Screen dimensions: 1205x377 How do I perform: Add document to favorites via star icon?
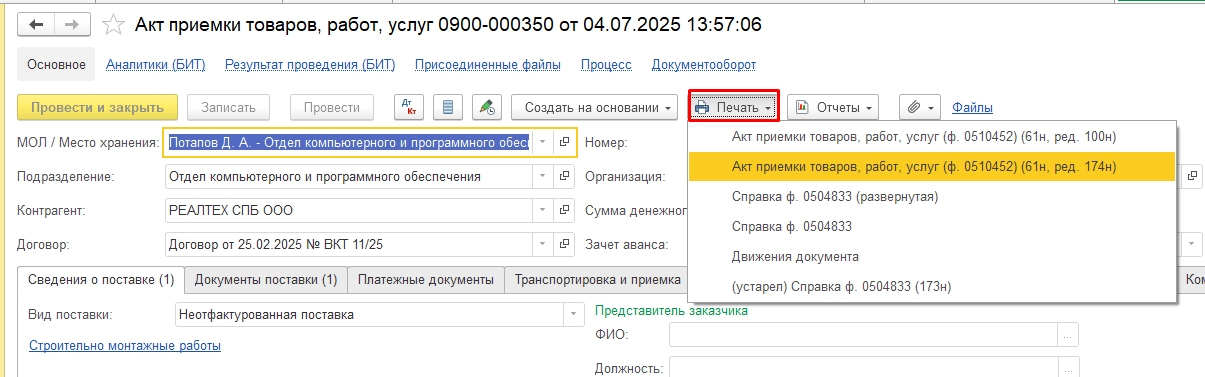coord(115,24)
